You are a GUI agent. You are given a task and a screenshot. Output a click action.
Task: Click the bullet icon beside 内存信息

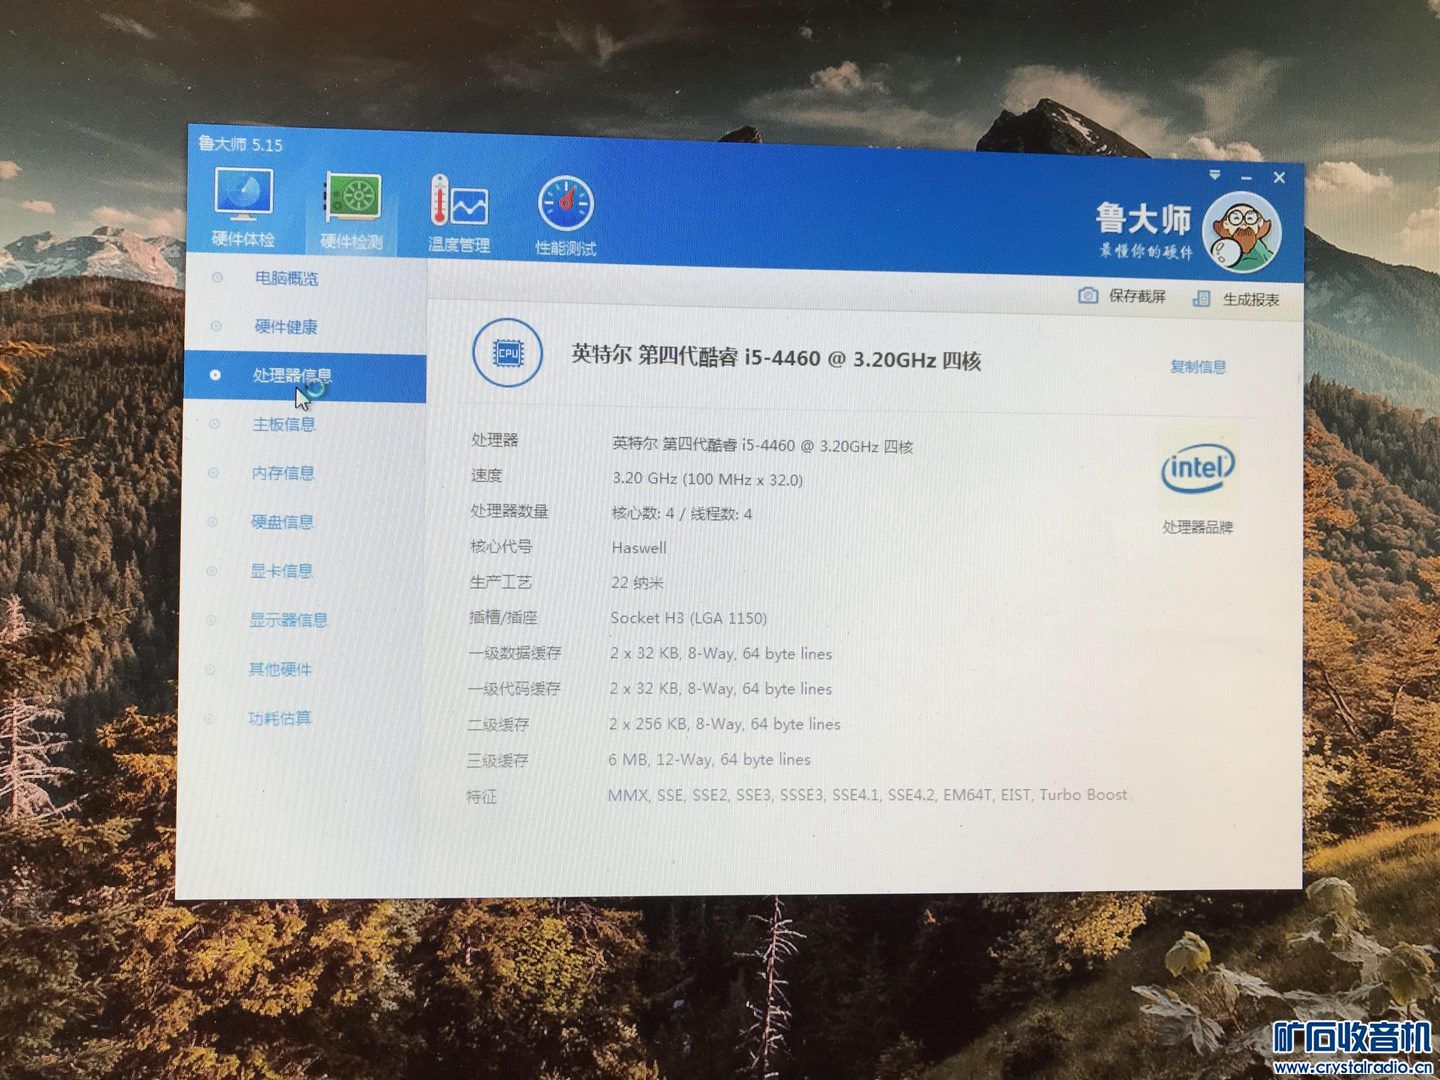[x=213, y=473]
